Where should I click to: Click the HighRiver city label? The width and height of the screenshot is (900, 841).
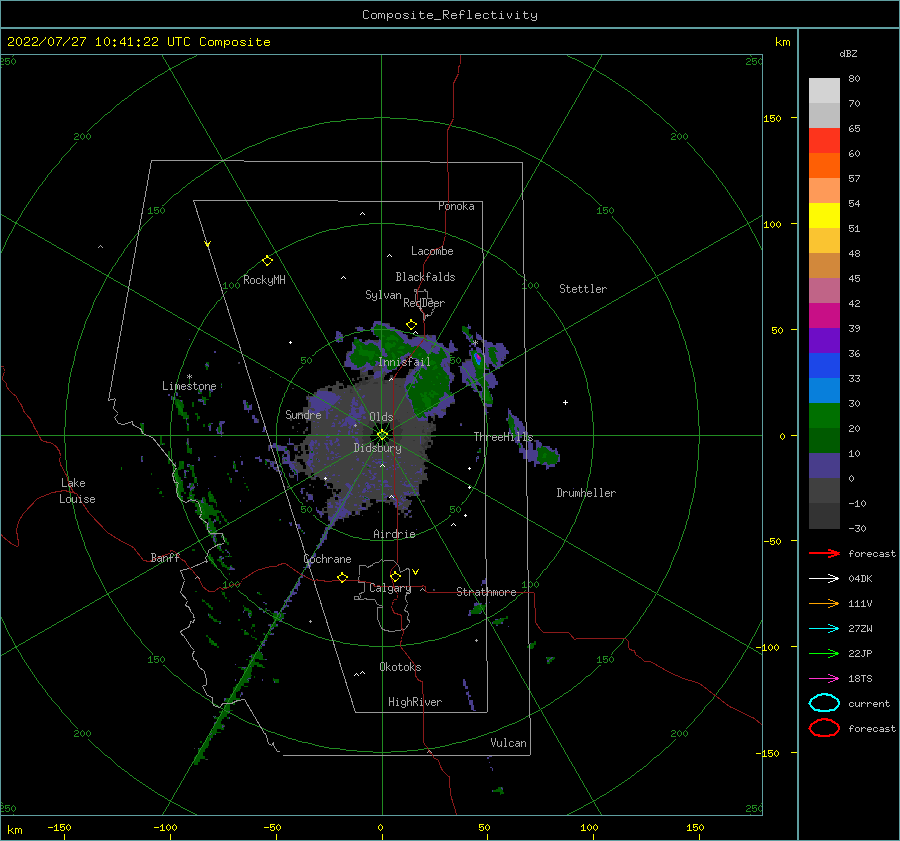coord(415,702)
